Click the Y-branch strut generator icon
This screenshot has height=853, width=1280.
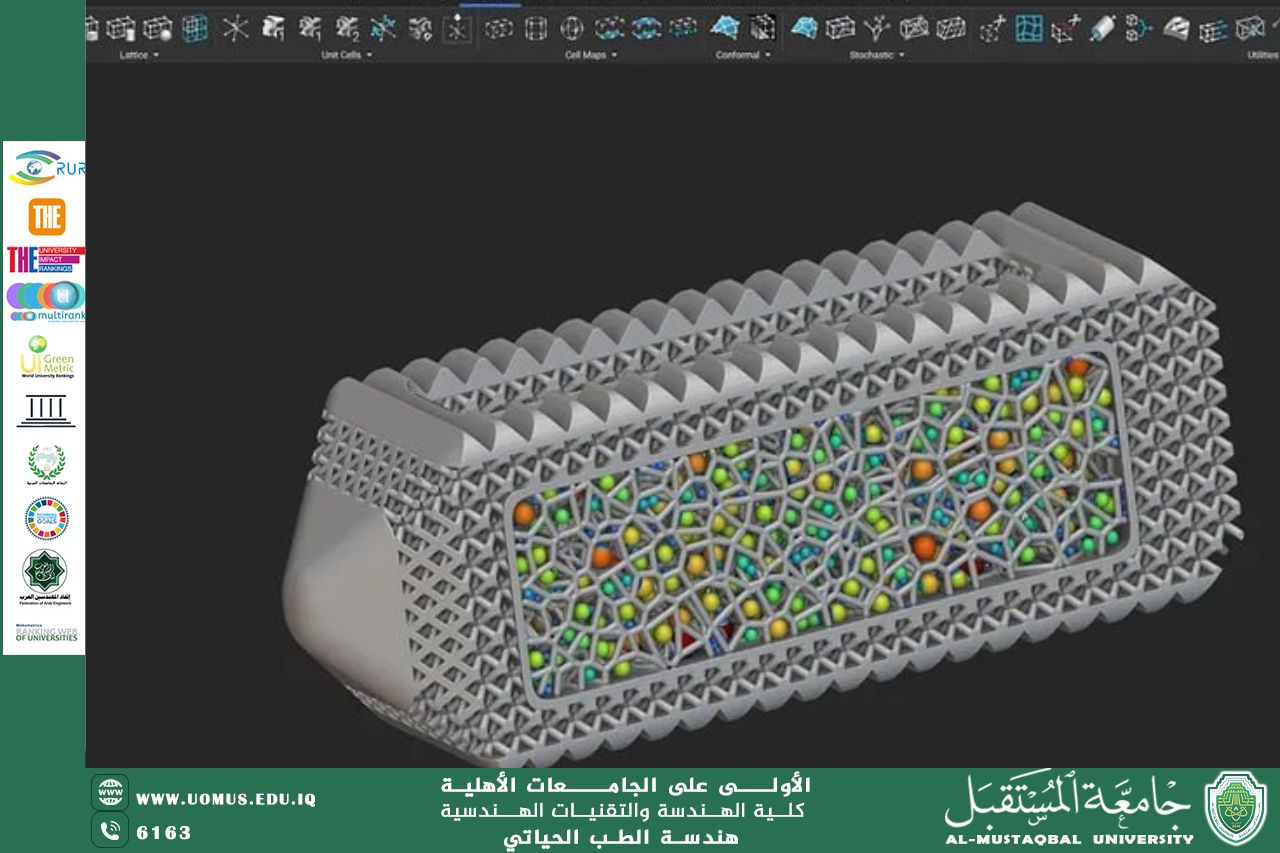point(877,28)
